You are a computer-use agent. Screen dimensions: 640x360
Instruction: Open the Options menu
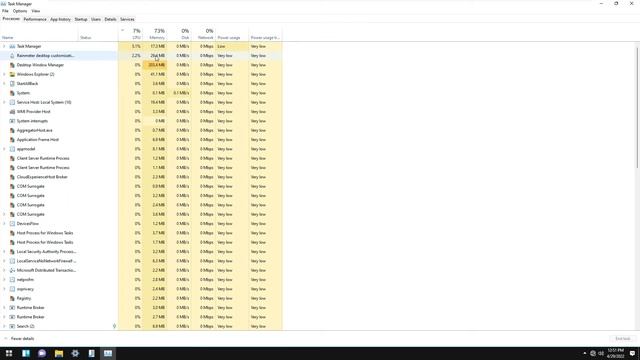click(20, 11)
